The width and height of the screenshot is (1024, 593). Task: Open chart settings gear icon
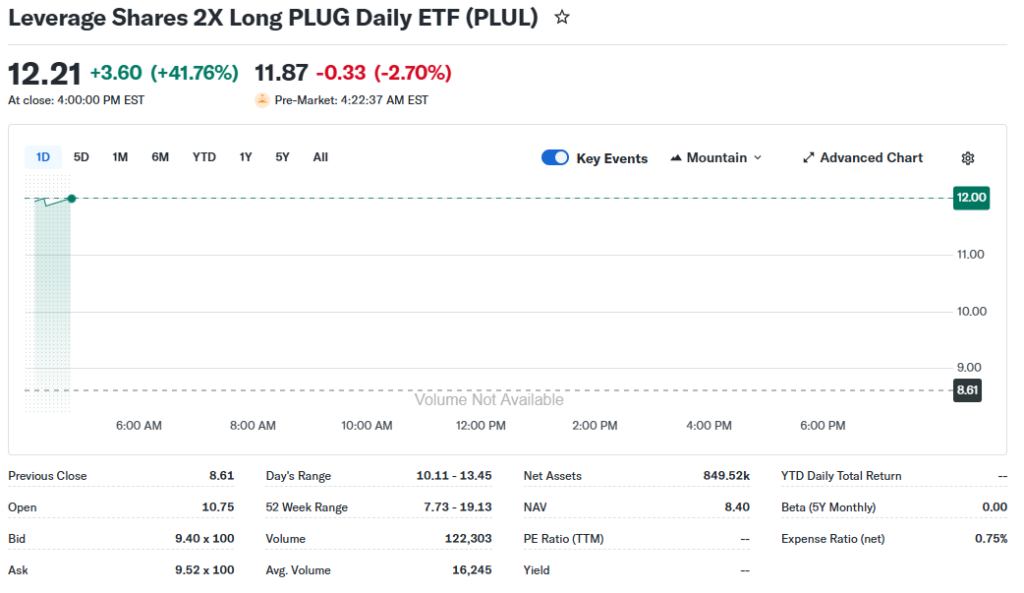point(967,158)
